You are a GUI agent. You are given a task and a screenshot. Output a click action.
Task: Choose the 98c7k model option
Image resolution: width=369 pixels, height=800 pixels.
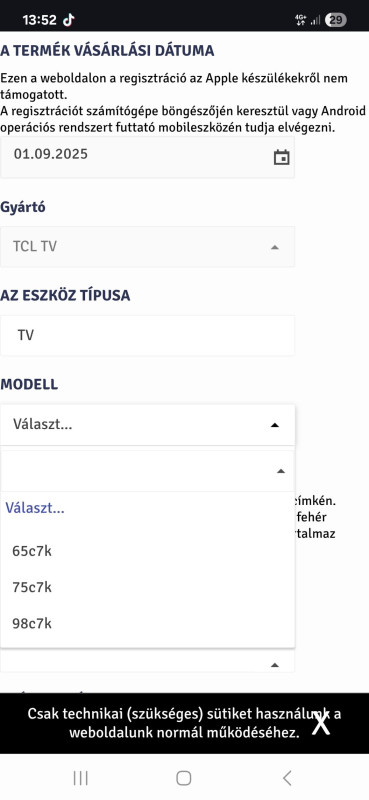coord(147,623)
